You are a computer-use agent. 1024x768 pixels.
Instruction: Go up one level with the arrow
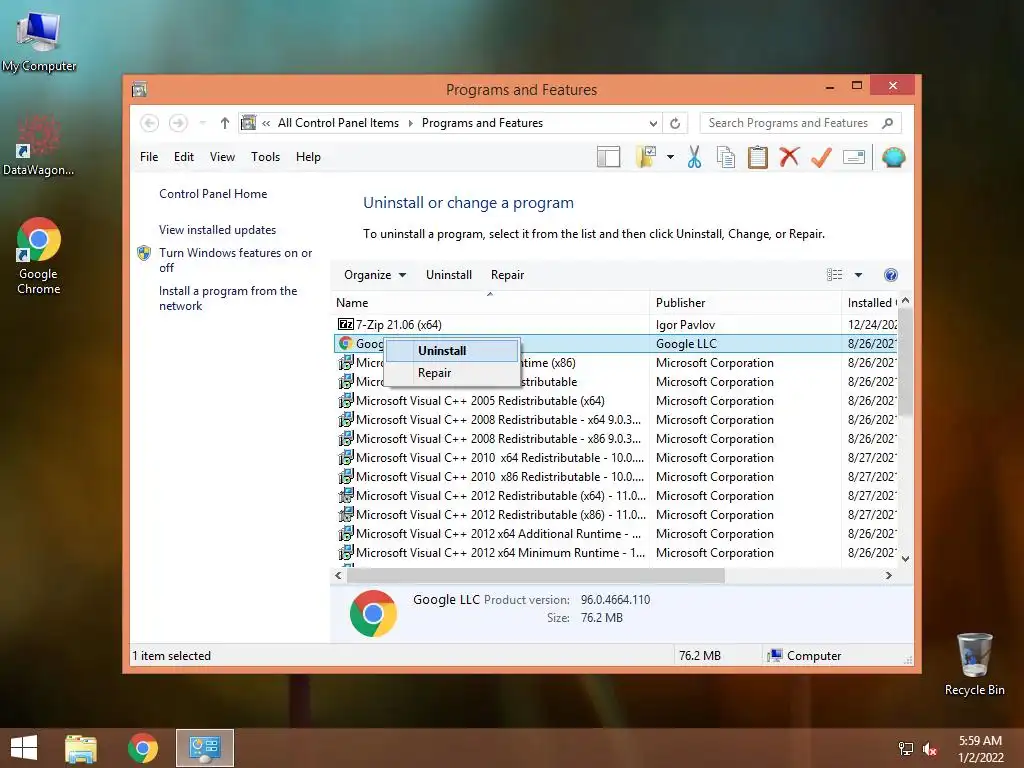pos(225,123)
